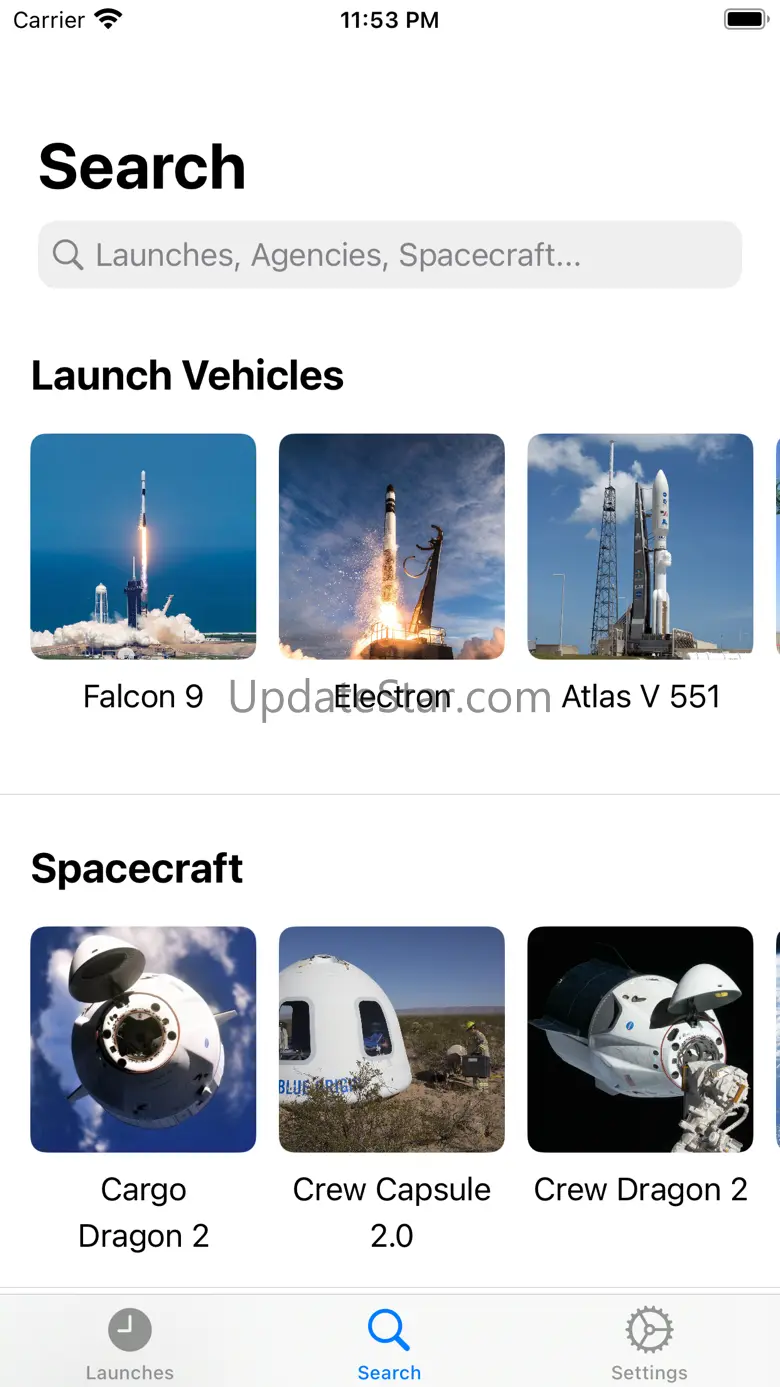Focus the Launches, Agencies, Spacecraft search field

click(390, 255)
